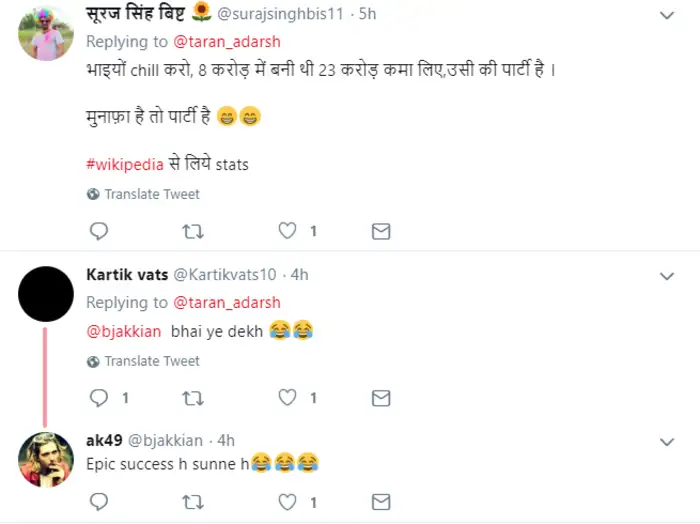Retweet the surajsinghbis11 tweet

click(x=193, y=231)
